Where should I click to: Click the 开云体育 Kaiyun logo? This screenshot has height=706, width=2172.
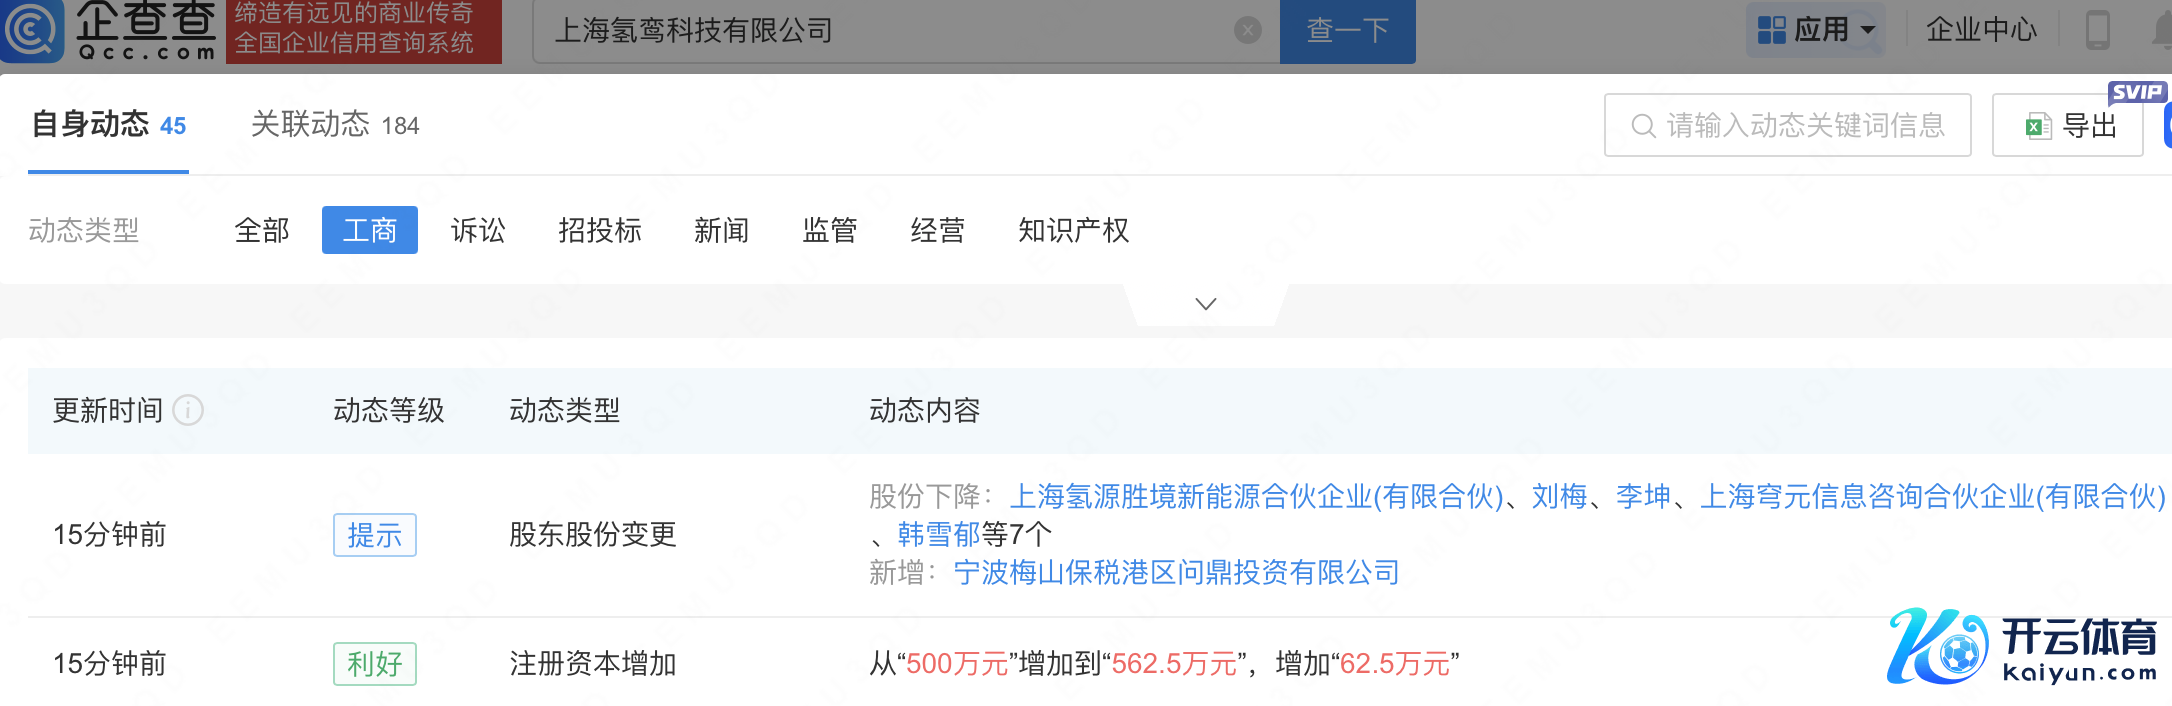[x=2022, y=647]
